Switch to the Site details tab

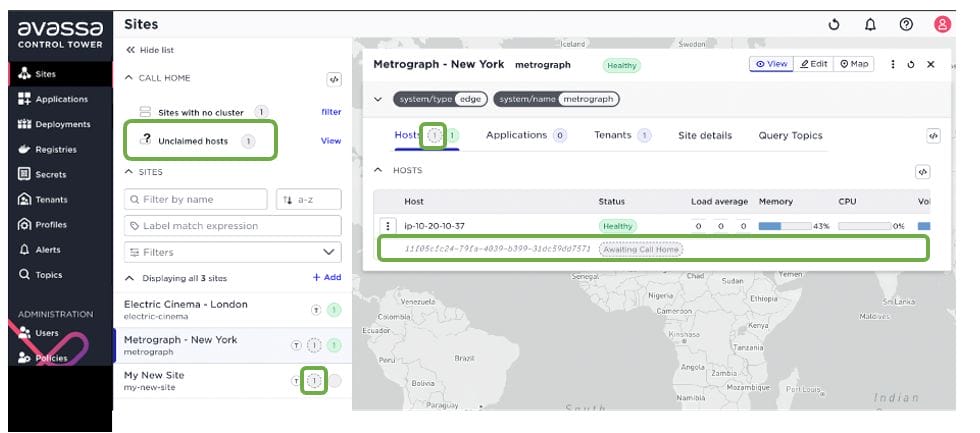[705, 135]
